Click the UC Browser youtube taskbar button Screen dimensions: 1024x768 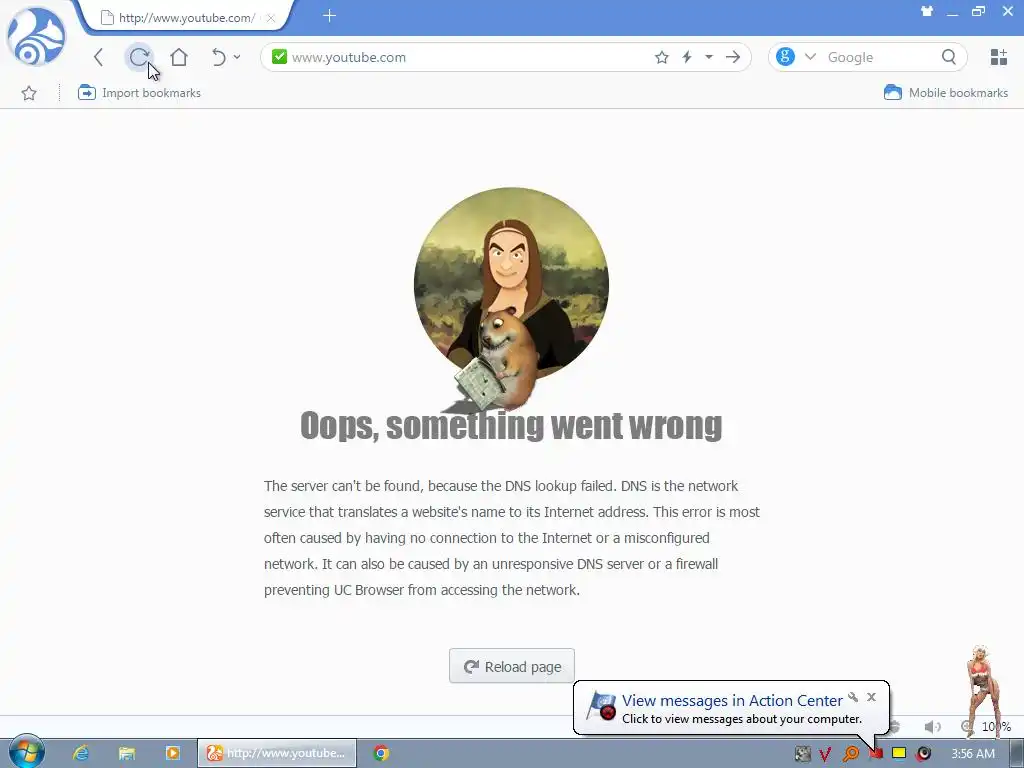point(277,753)
